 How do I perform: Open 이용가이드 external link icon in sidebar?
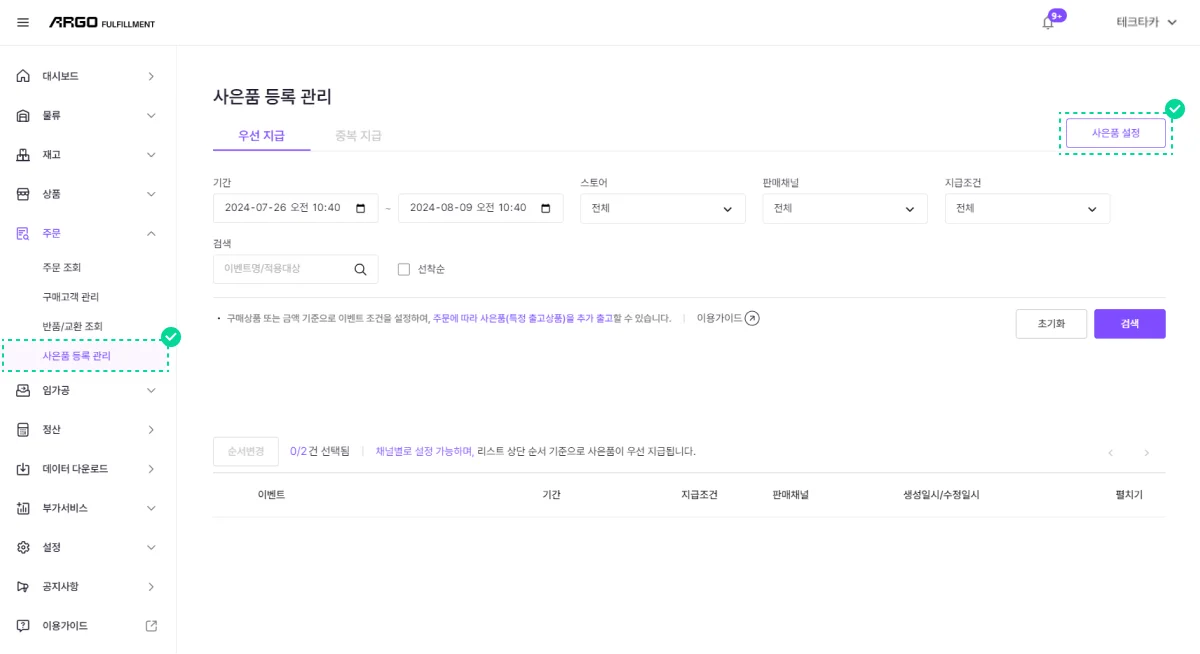[x=151, y=625]
